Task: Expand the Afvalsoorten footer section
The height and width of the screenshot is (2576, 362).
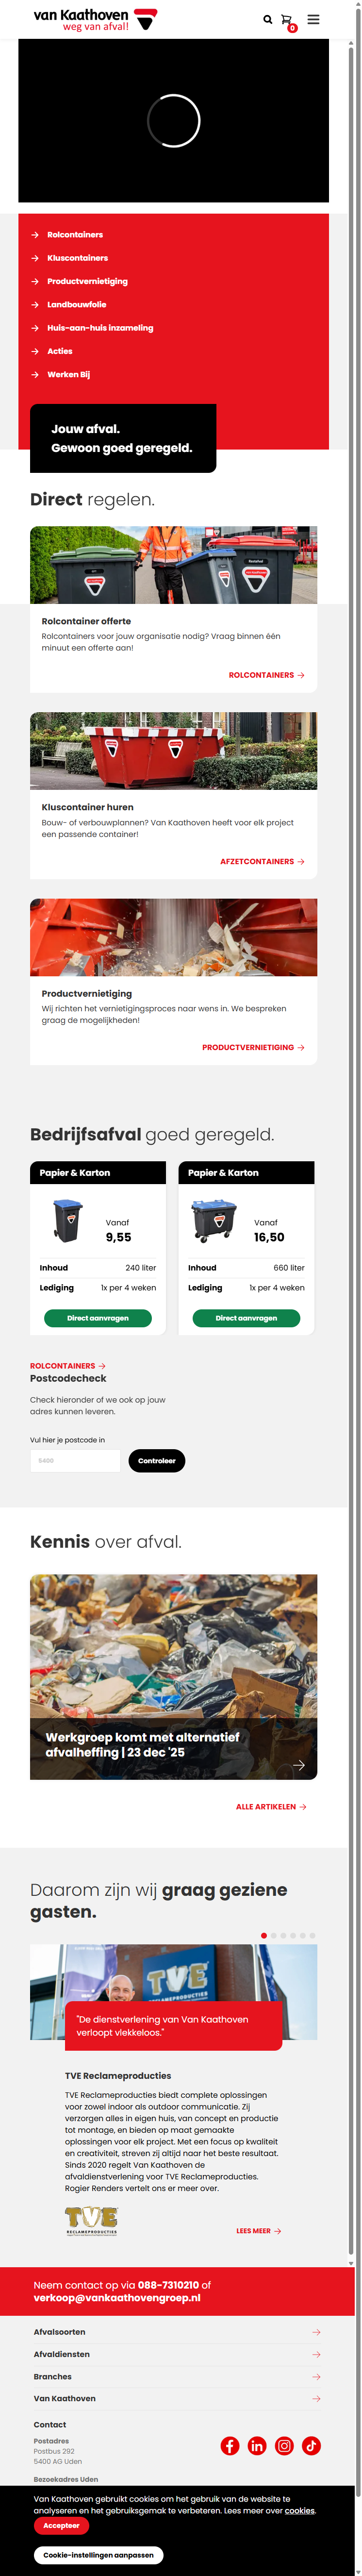Action: point(174,2331)
